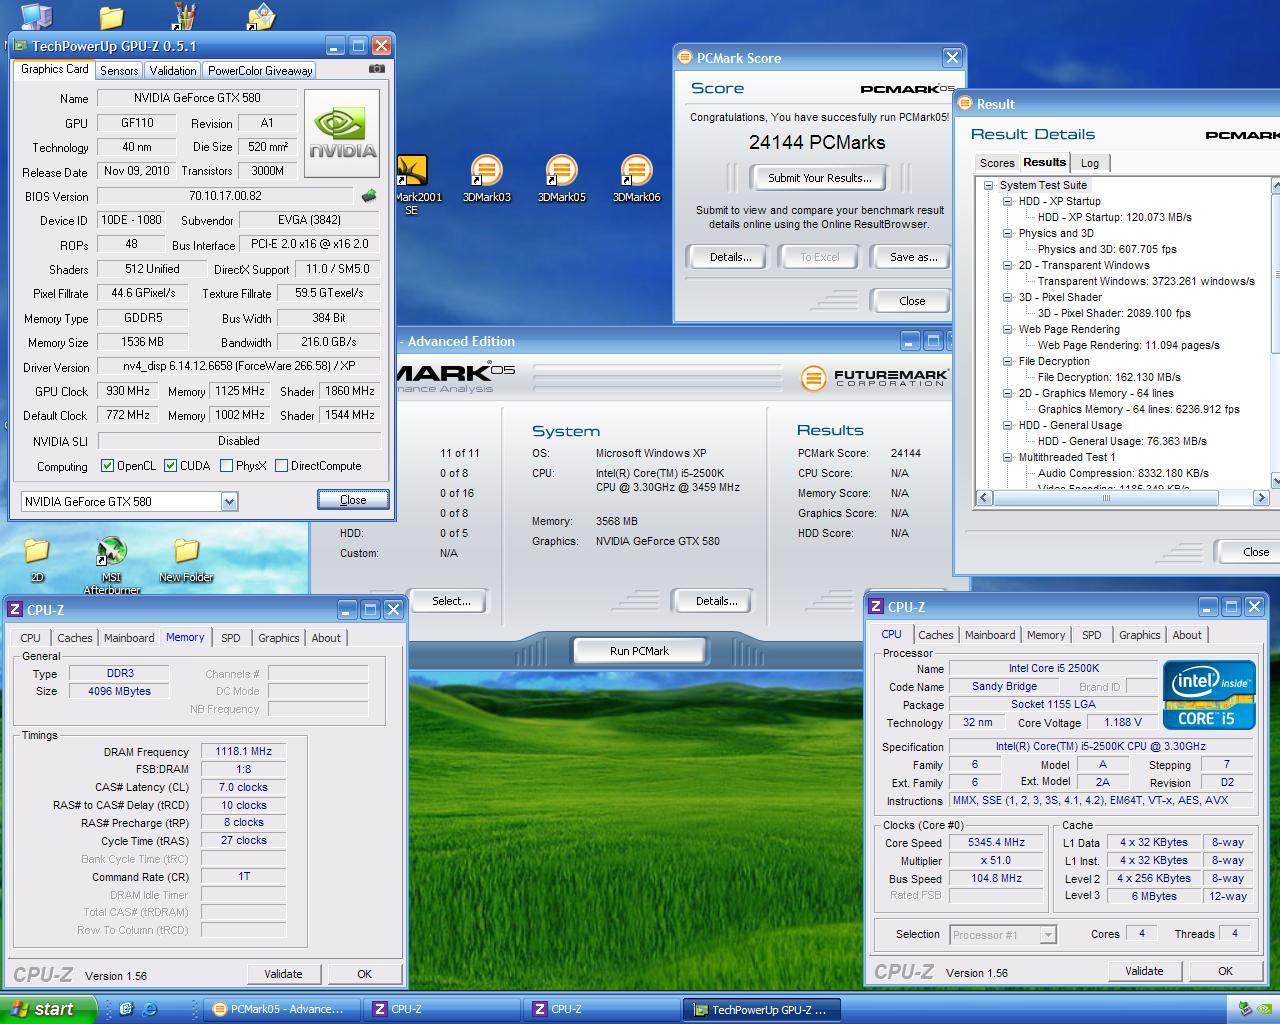The height and width of the screenshot is (1024, 1280).
Task: Switch to the Validation tab in GPU-Z
Action: [173, 70]
